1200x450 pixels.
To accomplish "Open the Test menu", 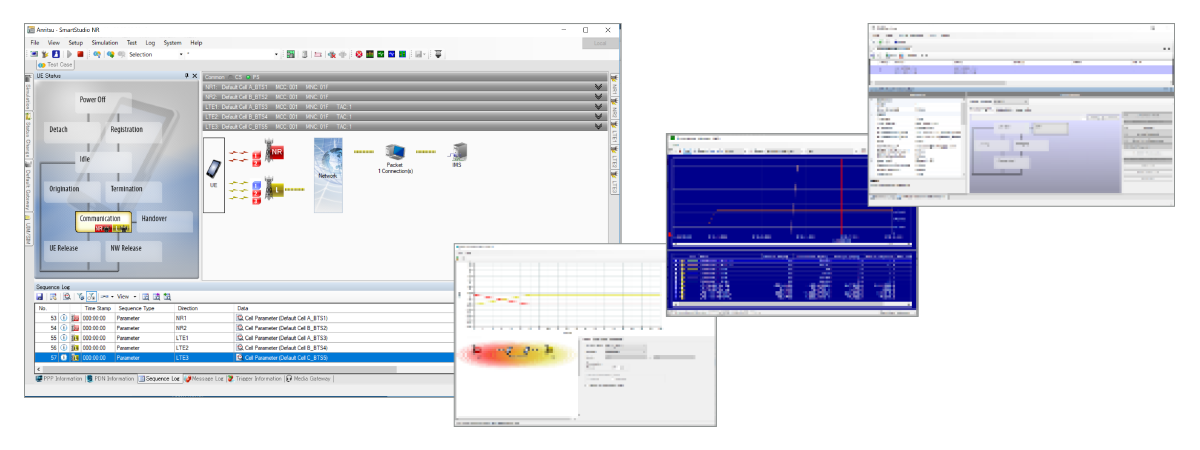I will click(x=132, y=43).
